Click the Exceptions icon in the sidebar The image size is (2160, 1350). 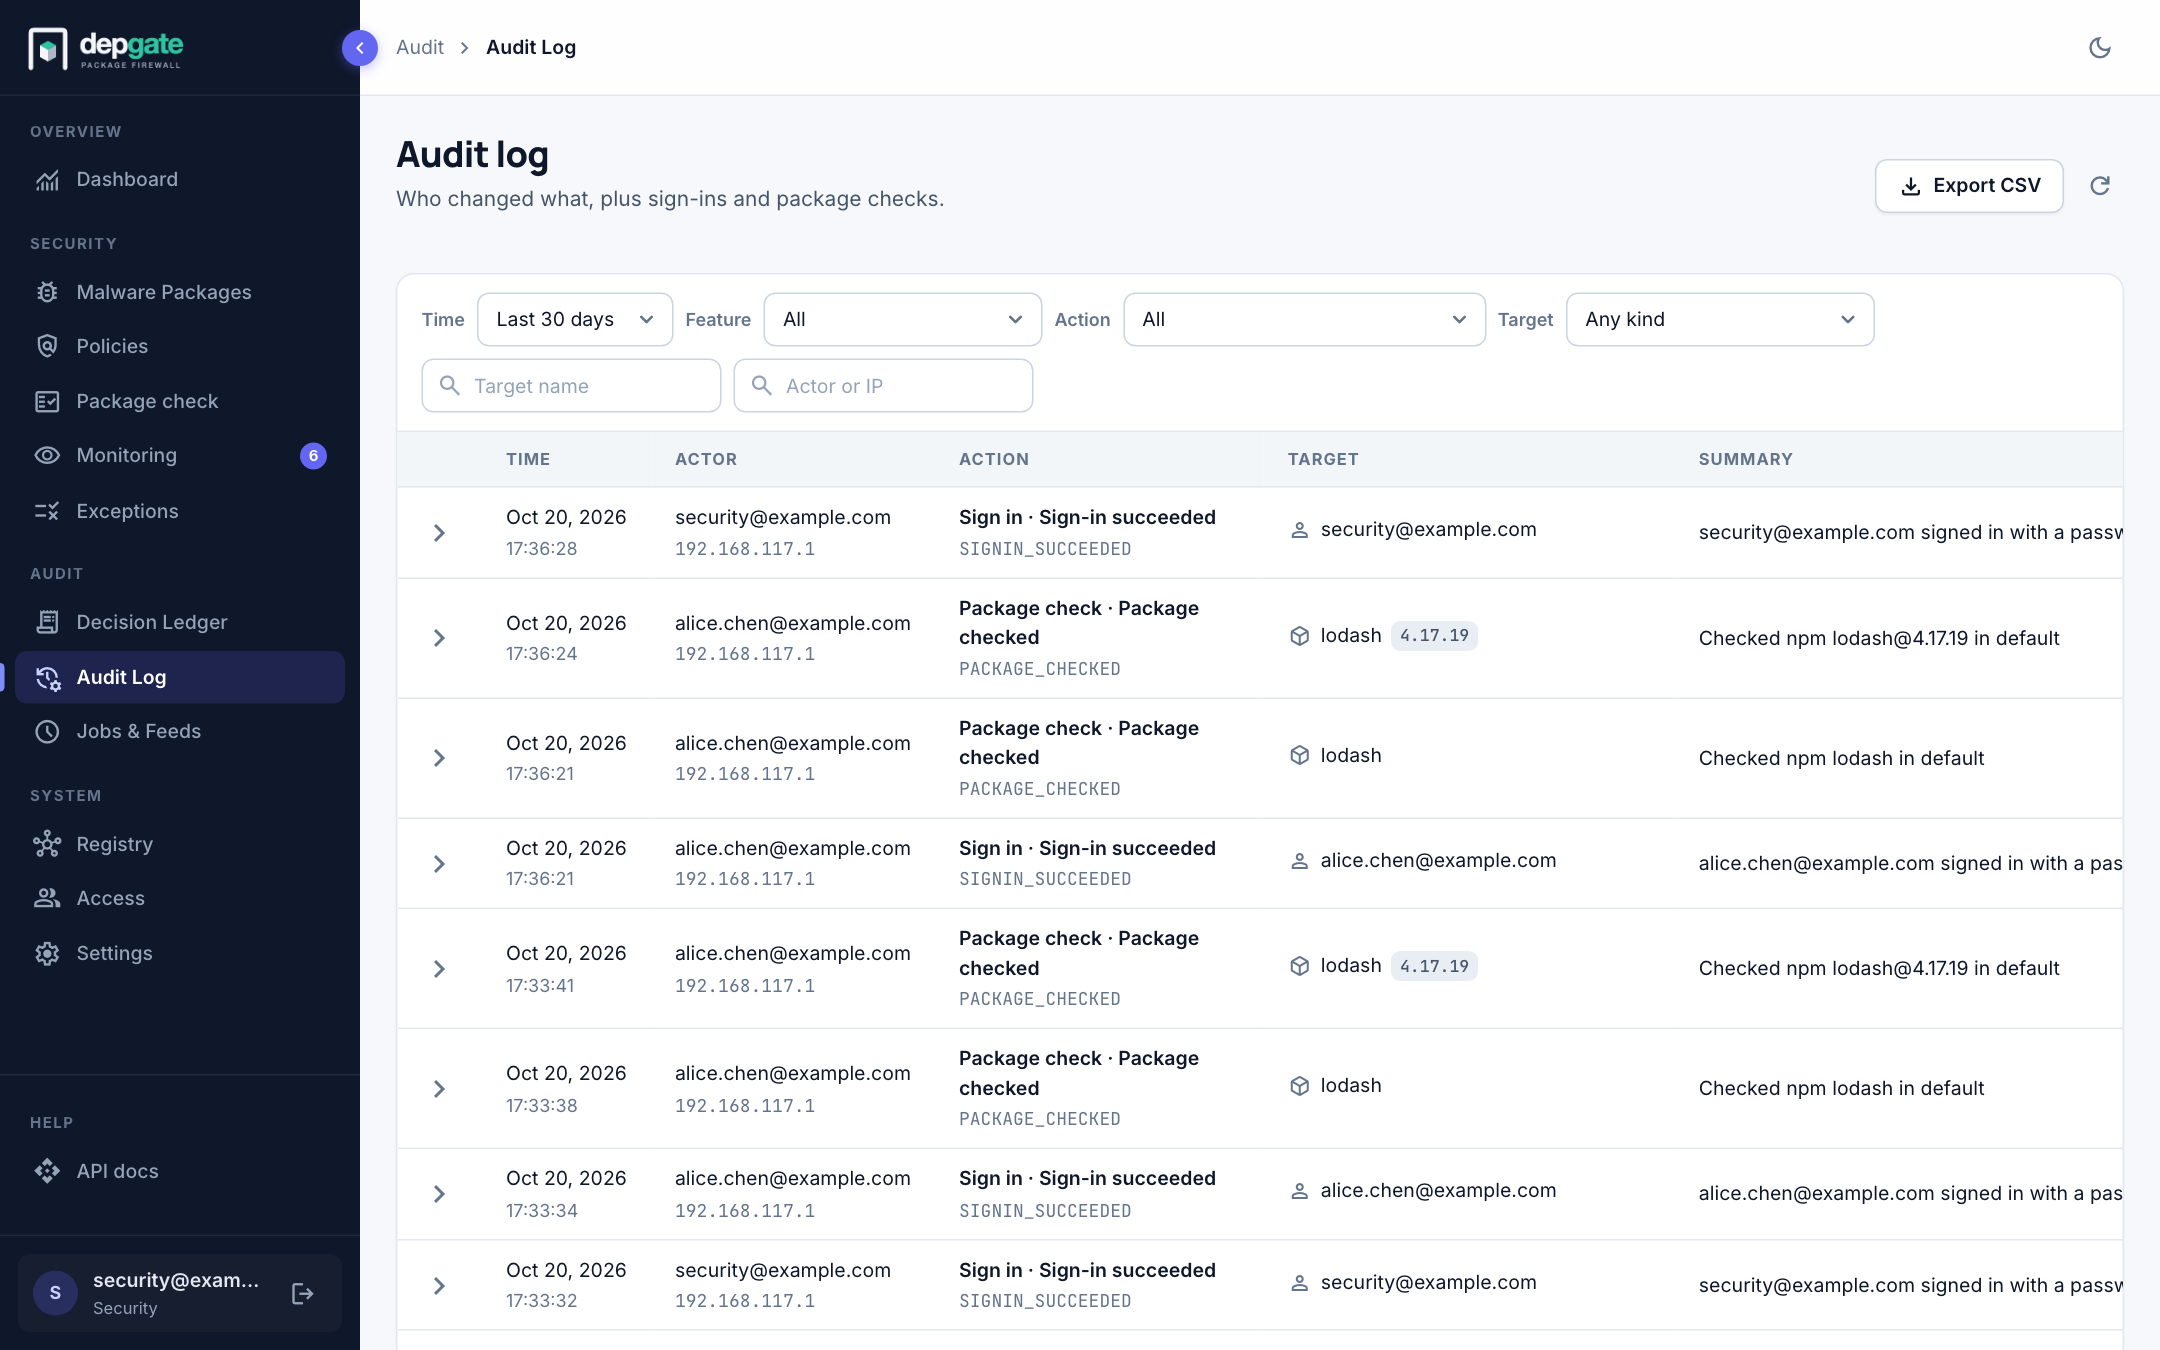(x=47, y=511)
